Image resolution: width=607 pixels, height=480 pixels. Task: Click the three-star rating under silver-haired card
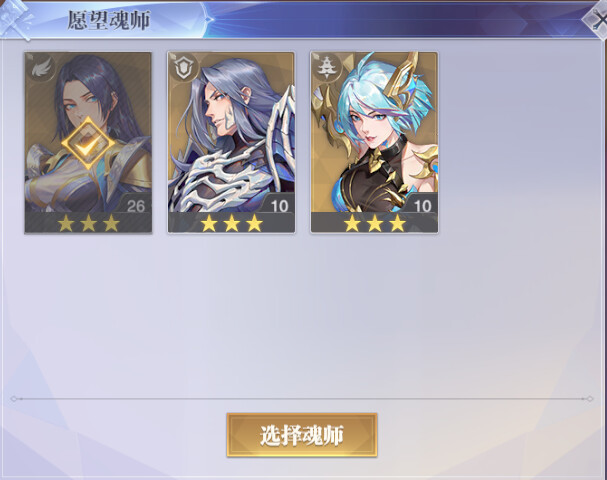231,223
